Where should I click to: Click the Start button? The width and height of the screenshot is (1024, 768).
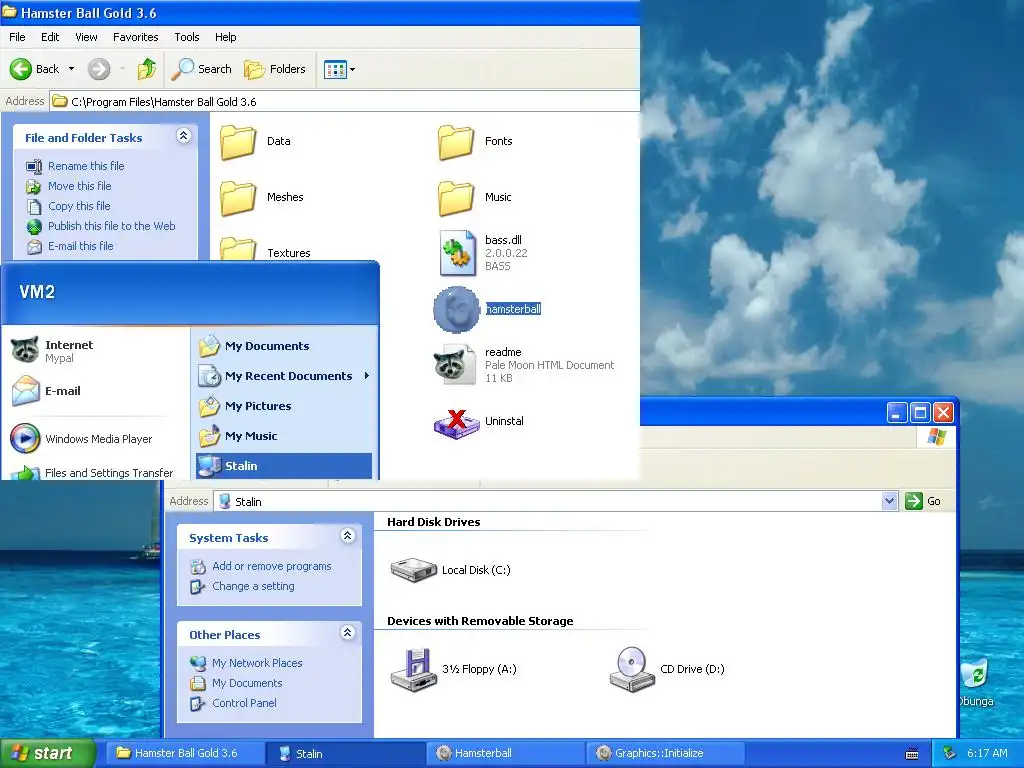[47, 753]
